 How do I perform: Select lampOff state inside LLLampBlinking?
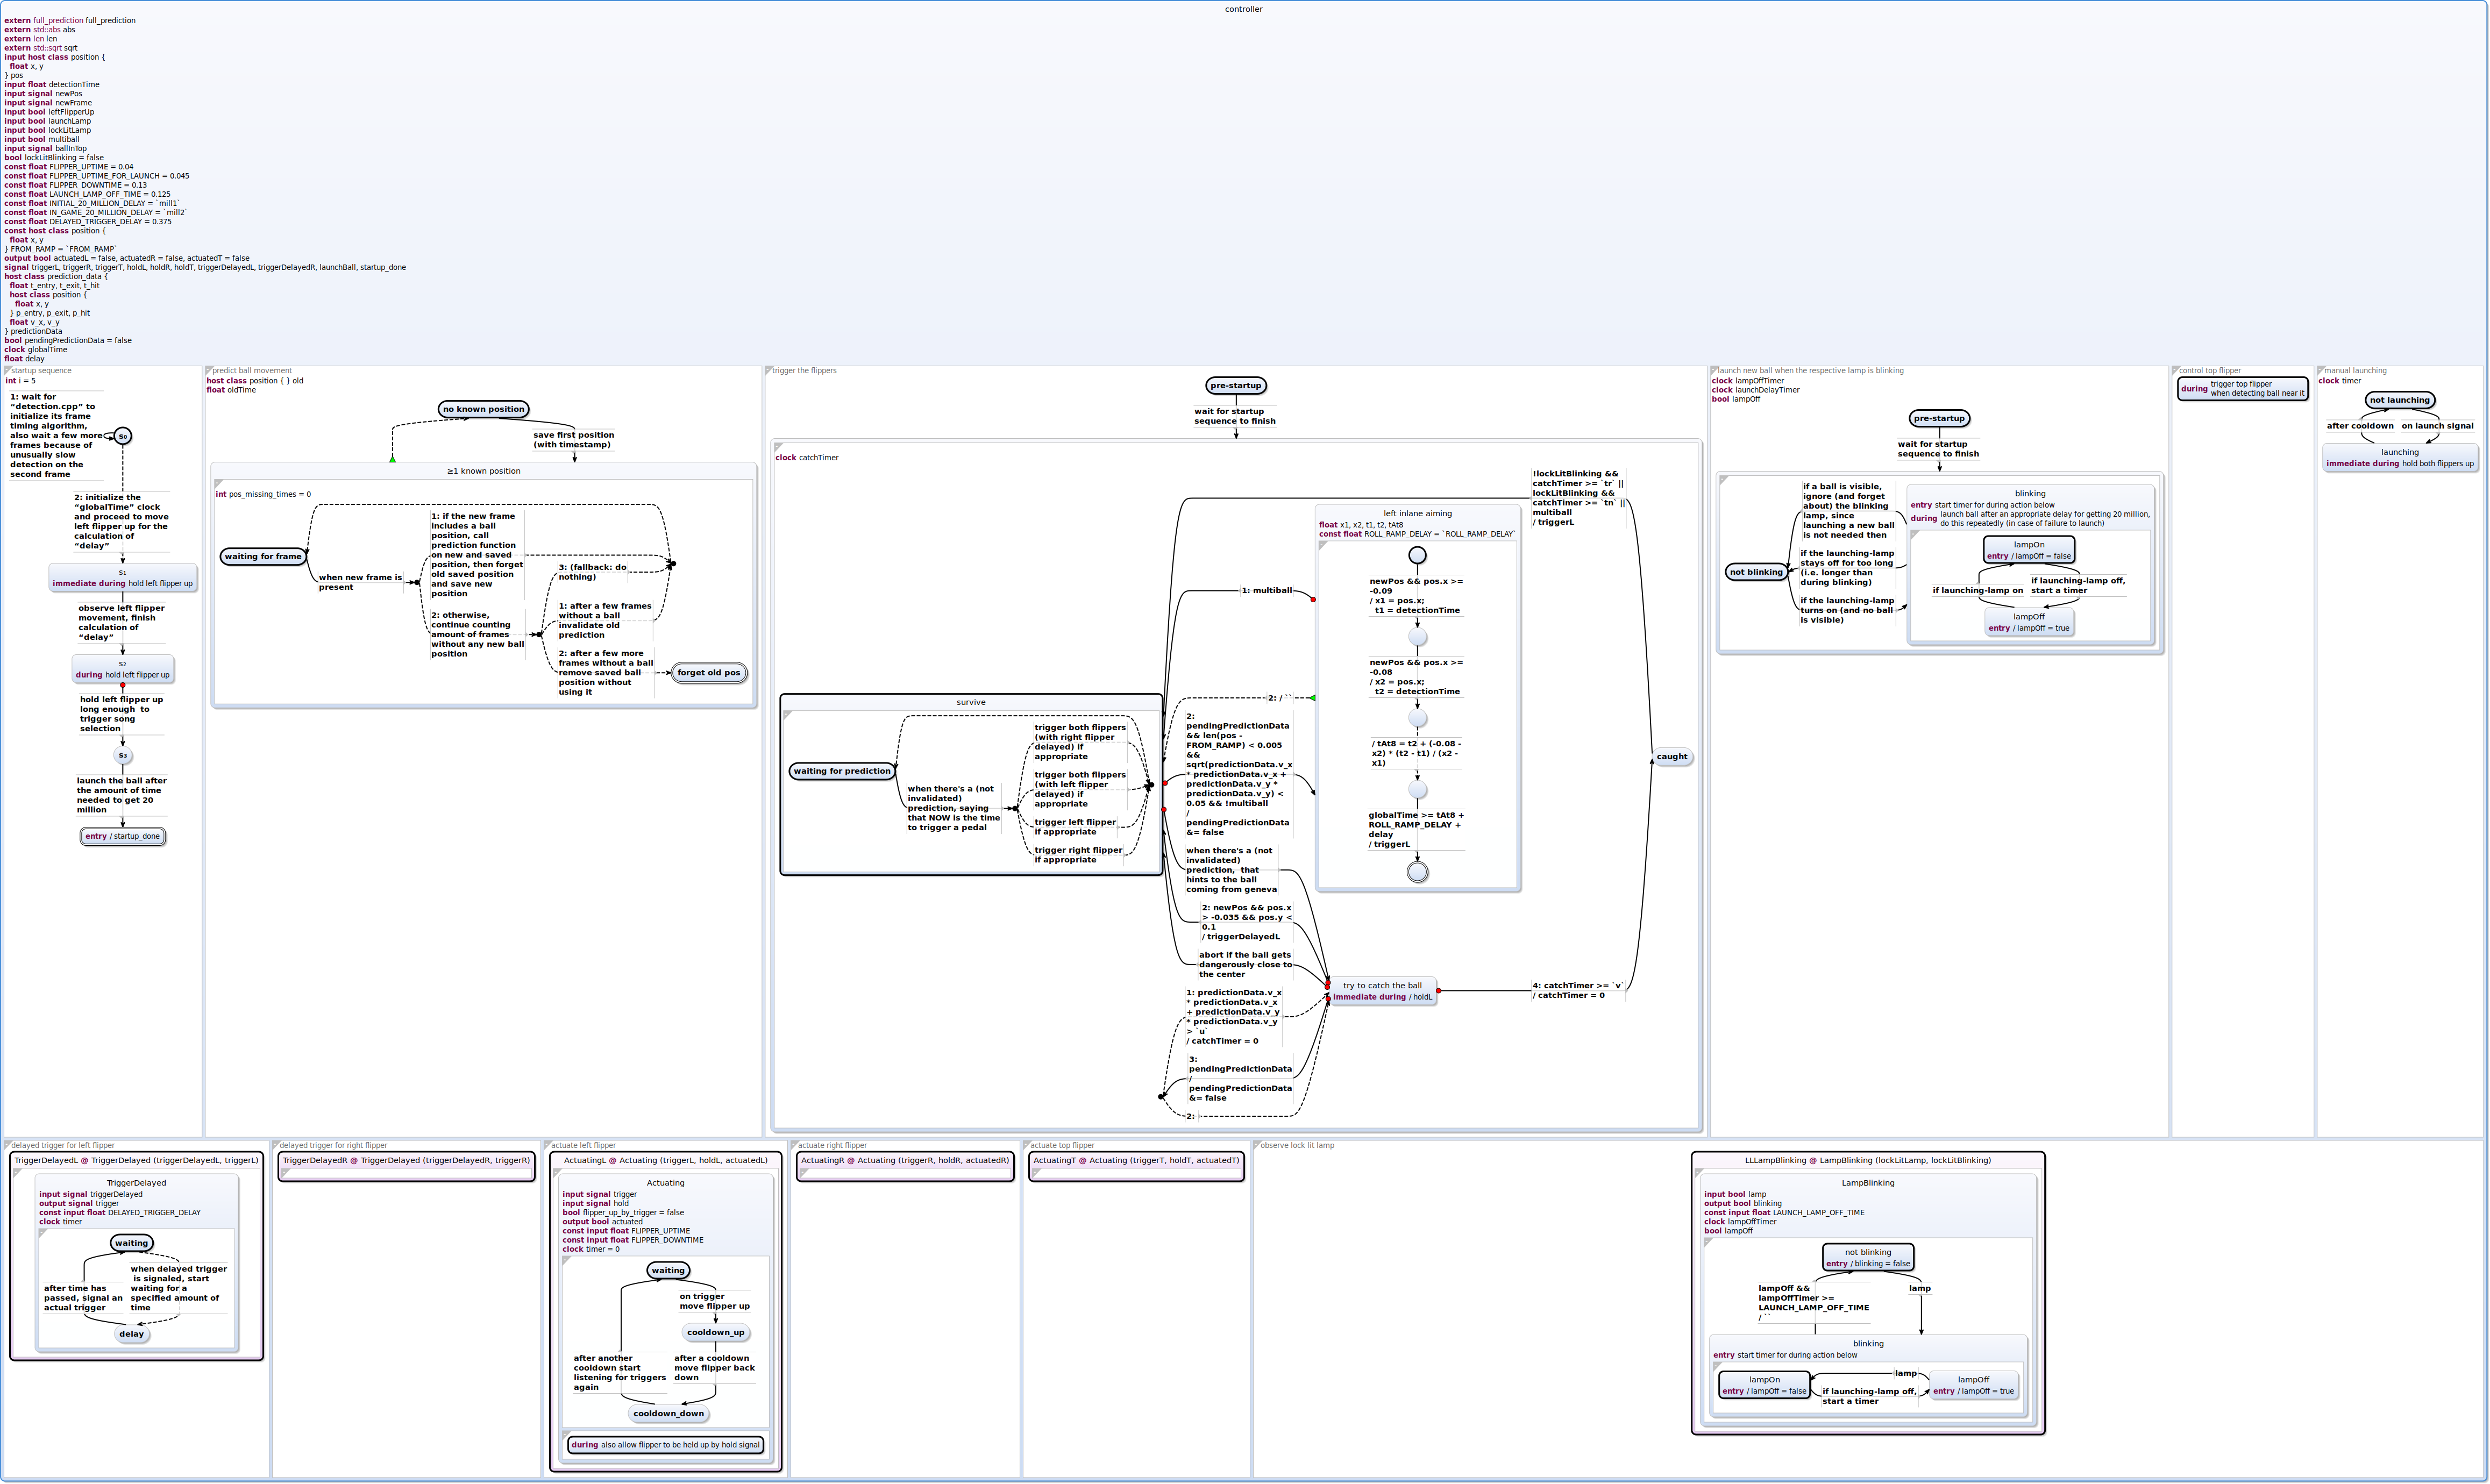coord(1973,1386)
